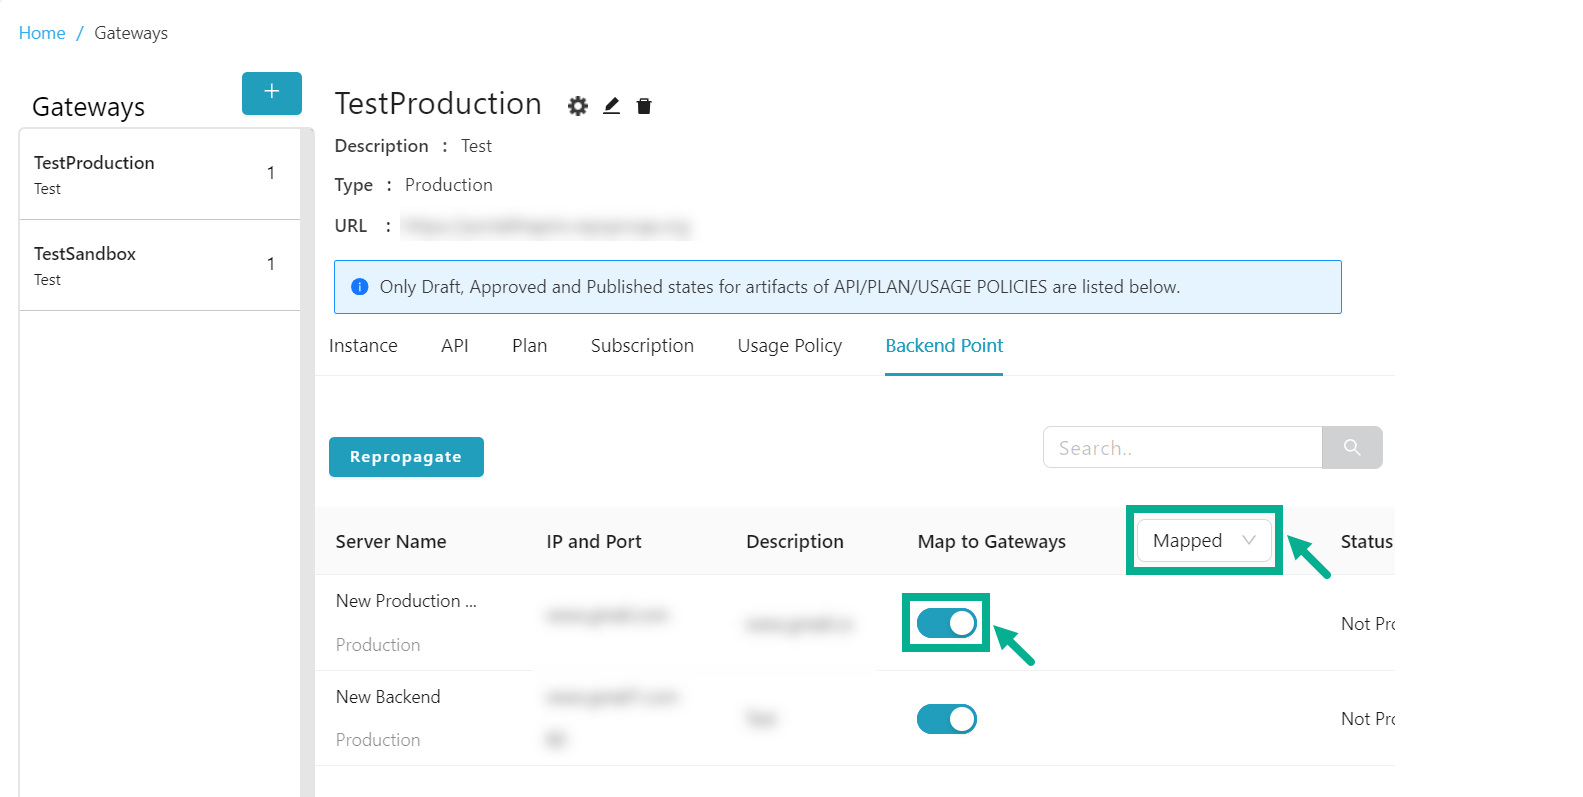1583x797 pixels.
Task: Click Not Pr status for New Production
Action: [1368, 624]
